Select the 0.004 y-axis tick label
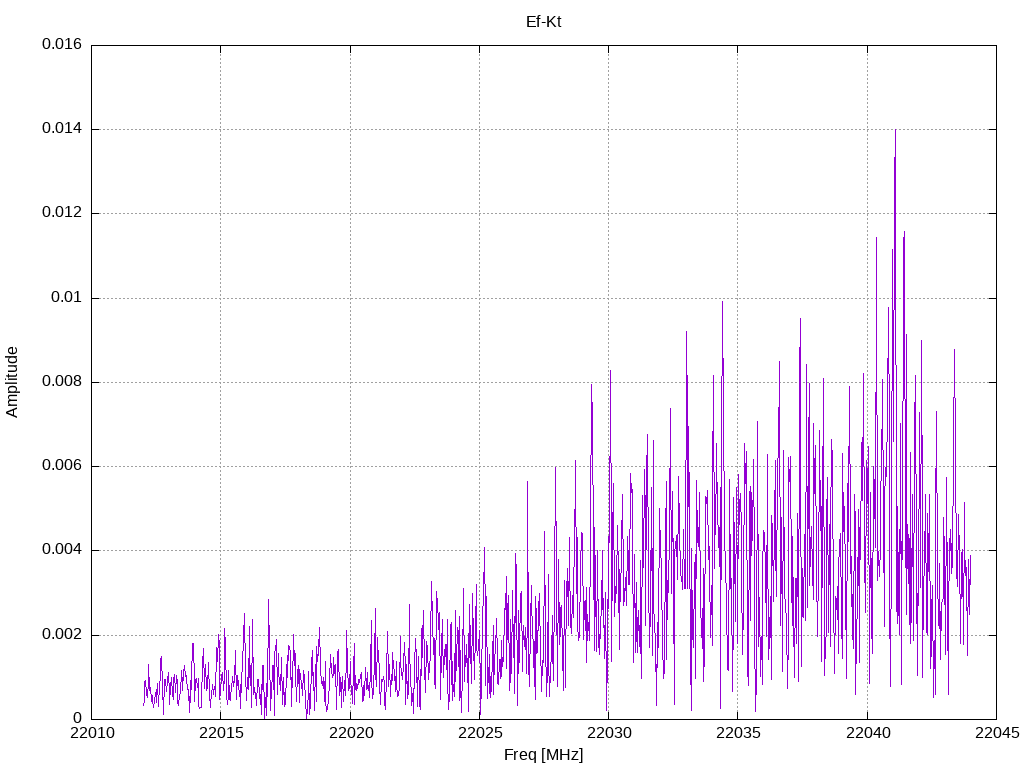This screenshot has height=768, width=1024. coord(62,550)
